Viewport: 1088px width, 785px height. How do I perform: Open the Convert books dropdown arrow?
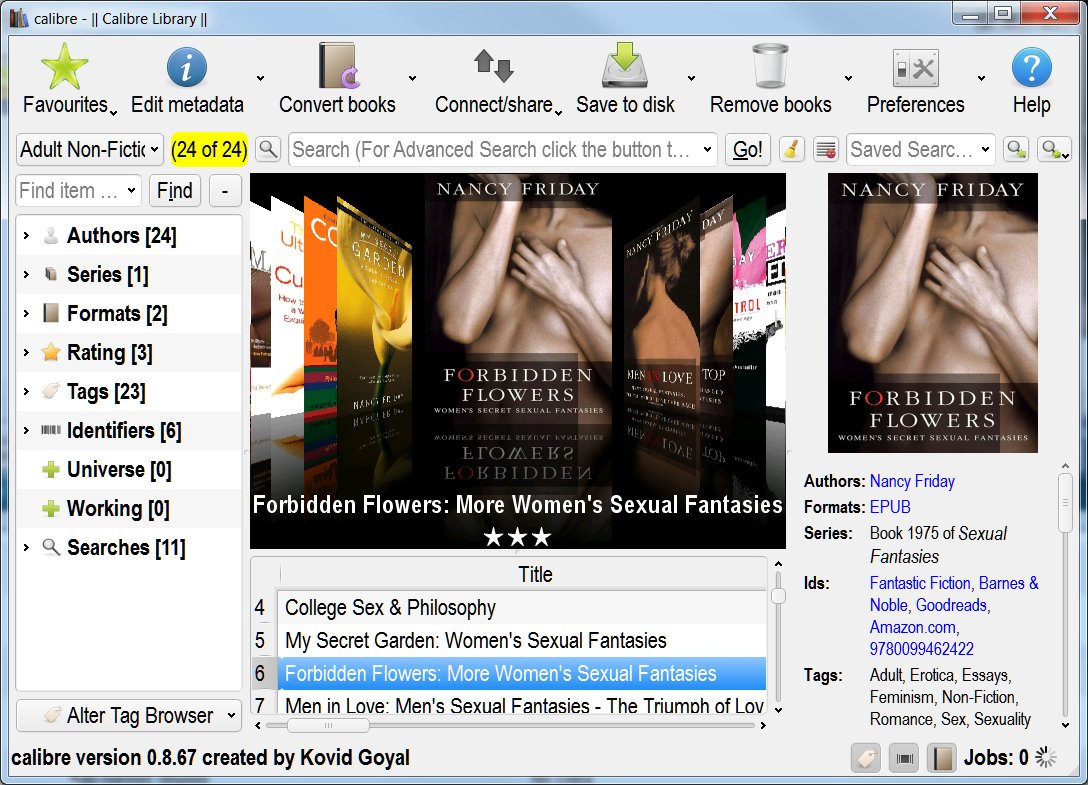pyautogui.click(x=412, y=78)
